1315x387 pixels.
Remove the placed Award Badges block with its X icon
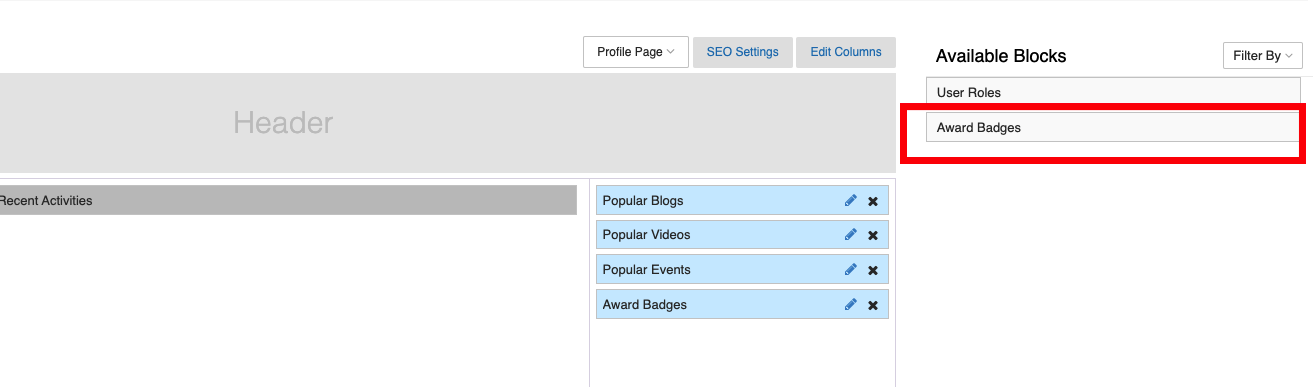click(873, 305)
